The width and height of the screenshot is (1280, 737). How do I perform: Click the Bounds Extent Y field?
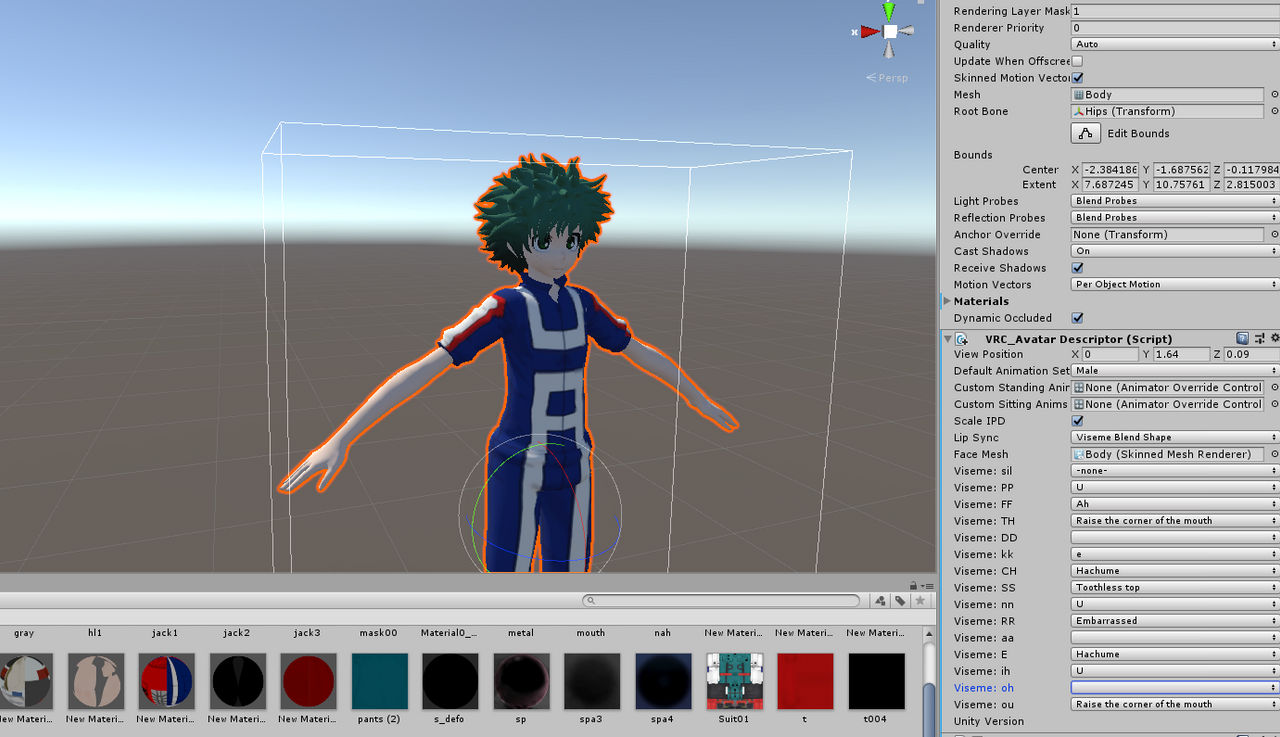pos(1182,185)
